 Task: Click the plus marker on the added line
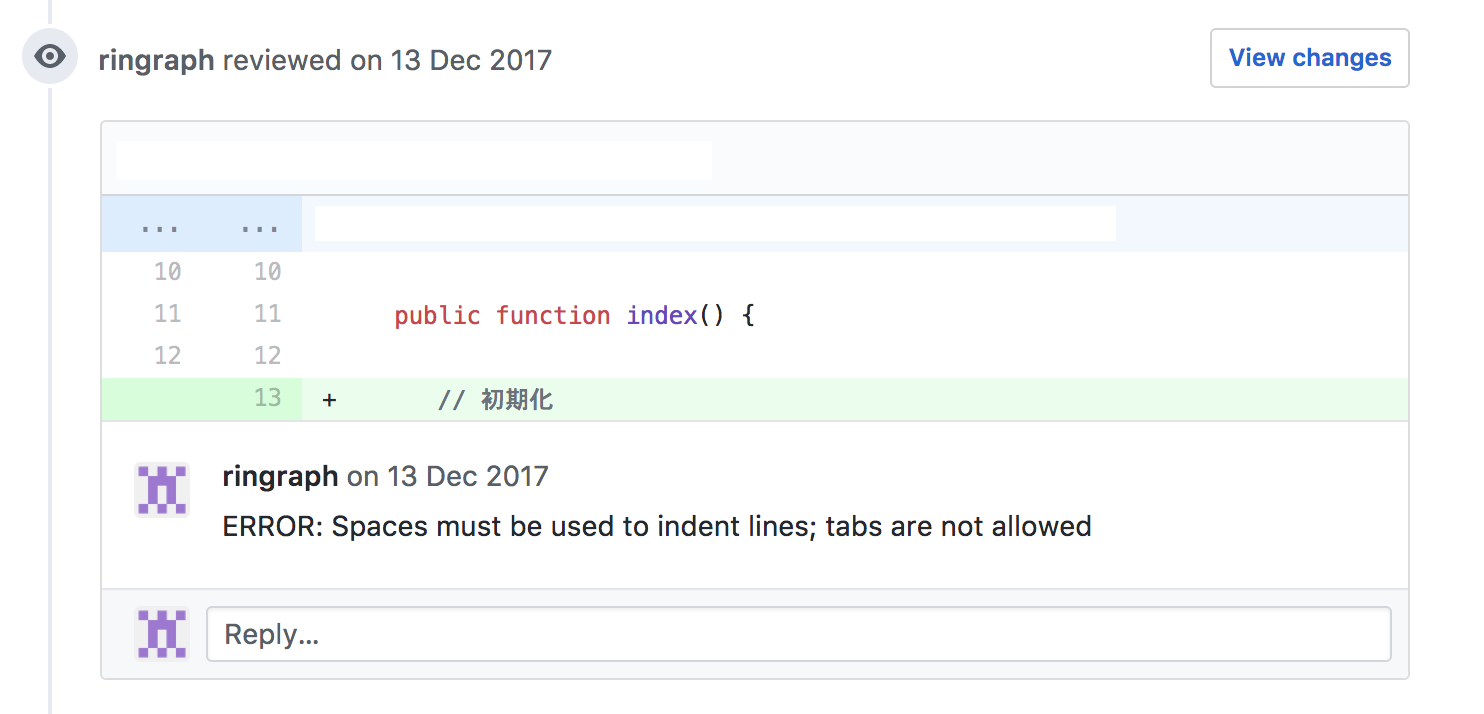click(329, 401)
